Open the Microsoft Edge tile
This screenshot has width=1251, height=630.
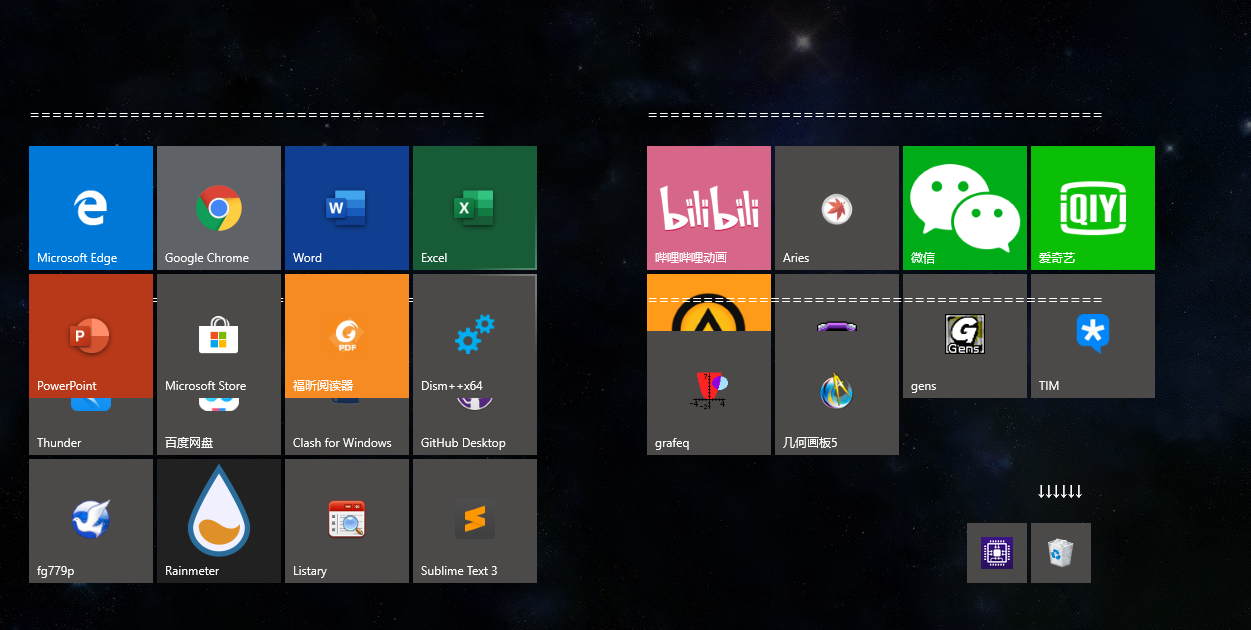[x=91, y=208]
